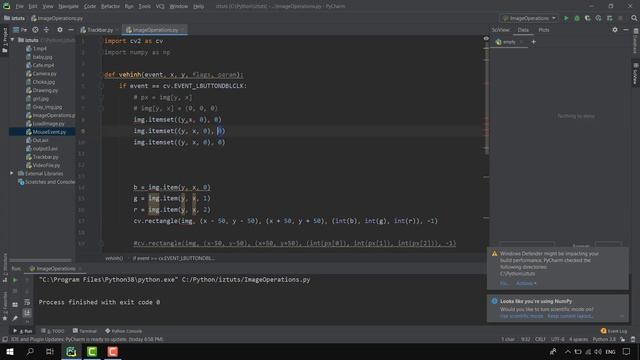
Task: Switch to PyCharm taskbar icon
Action: 71,351
